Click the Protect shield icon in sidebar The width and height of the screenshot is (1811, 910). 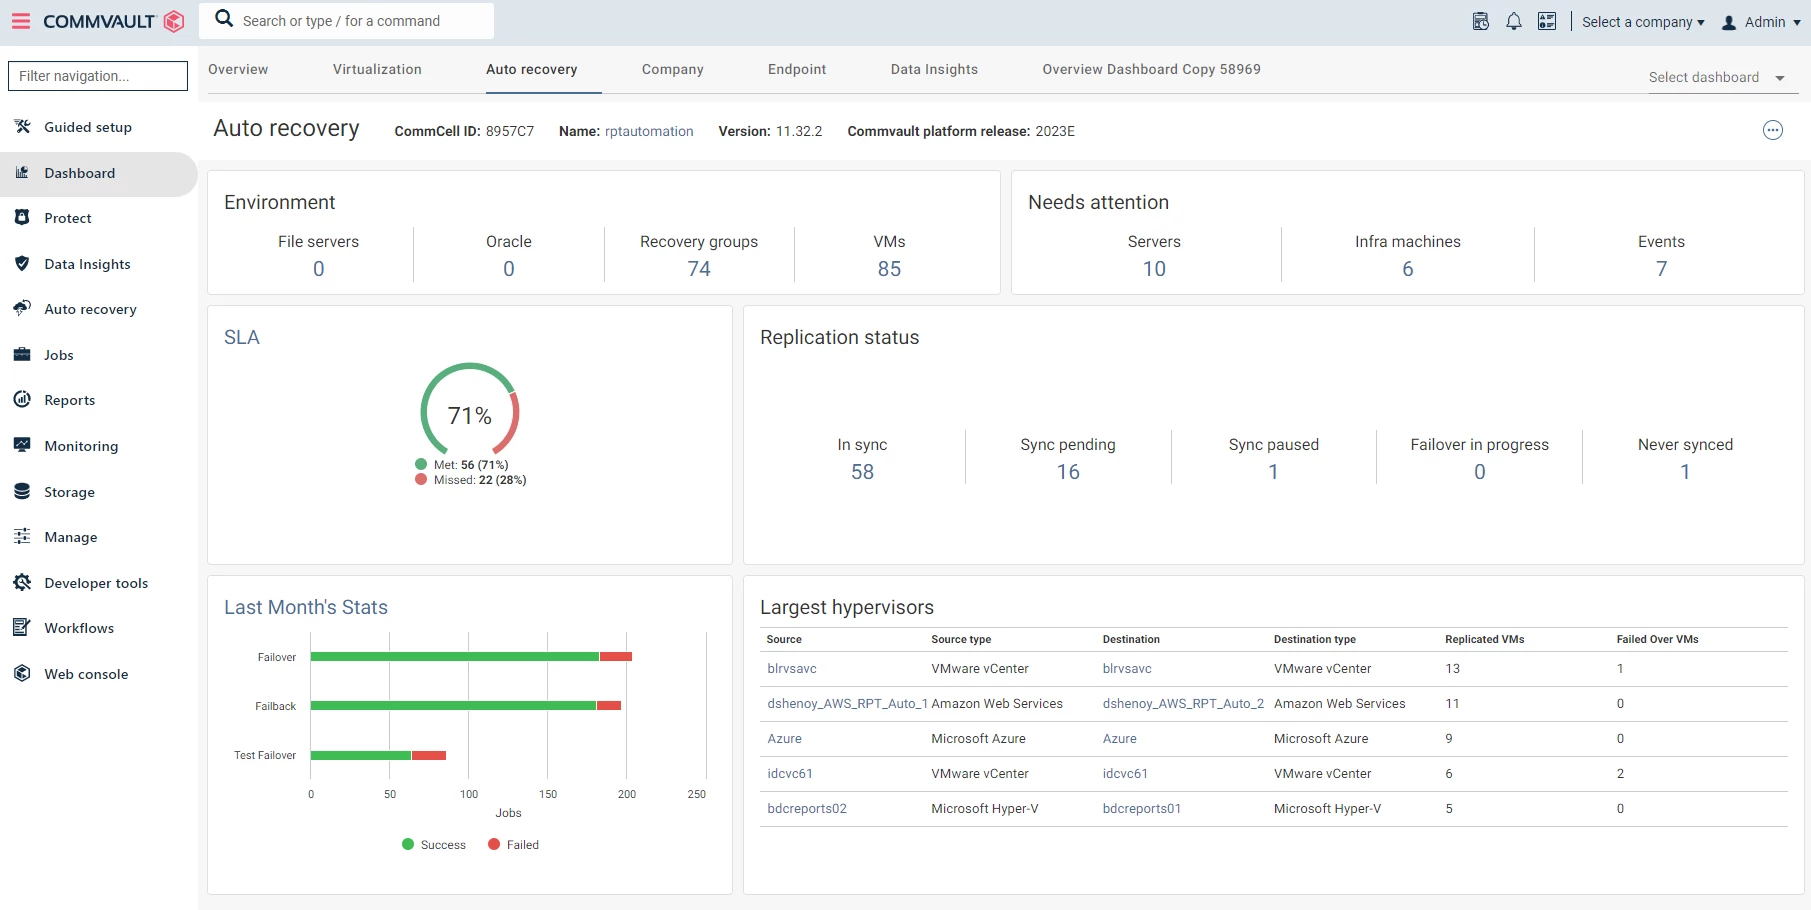click(x=22, y=218)
